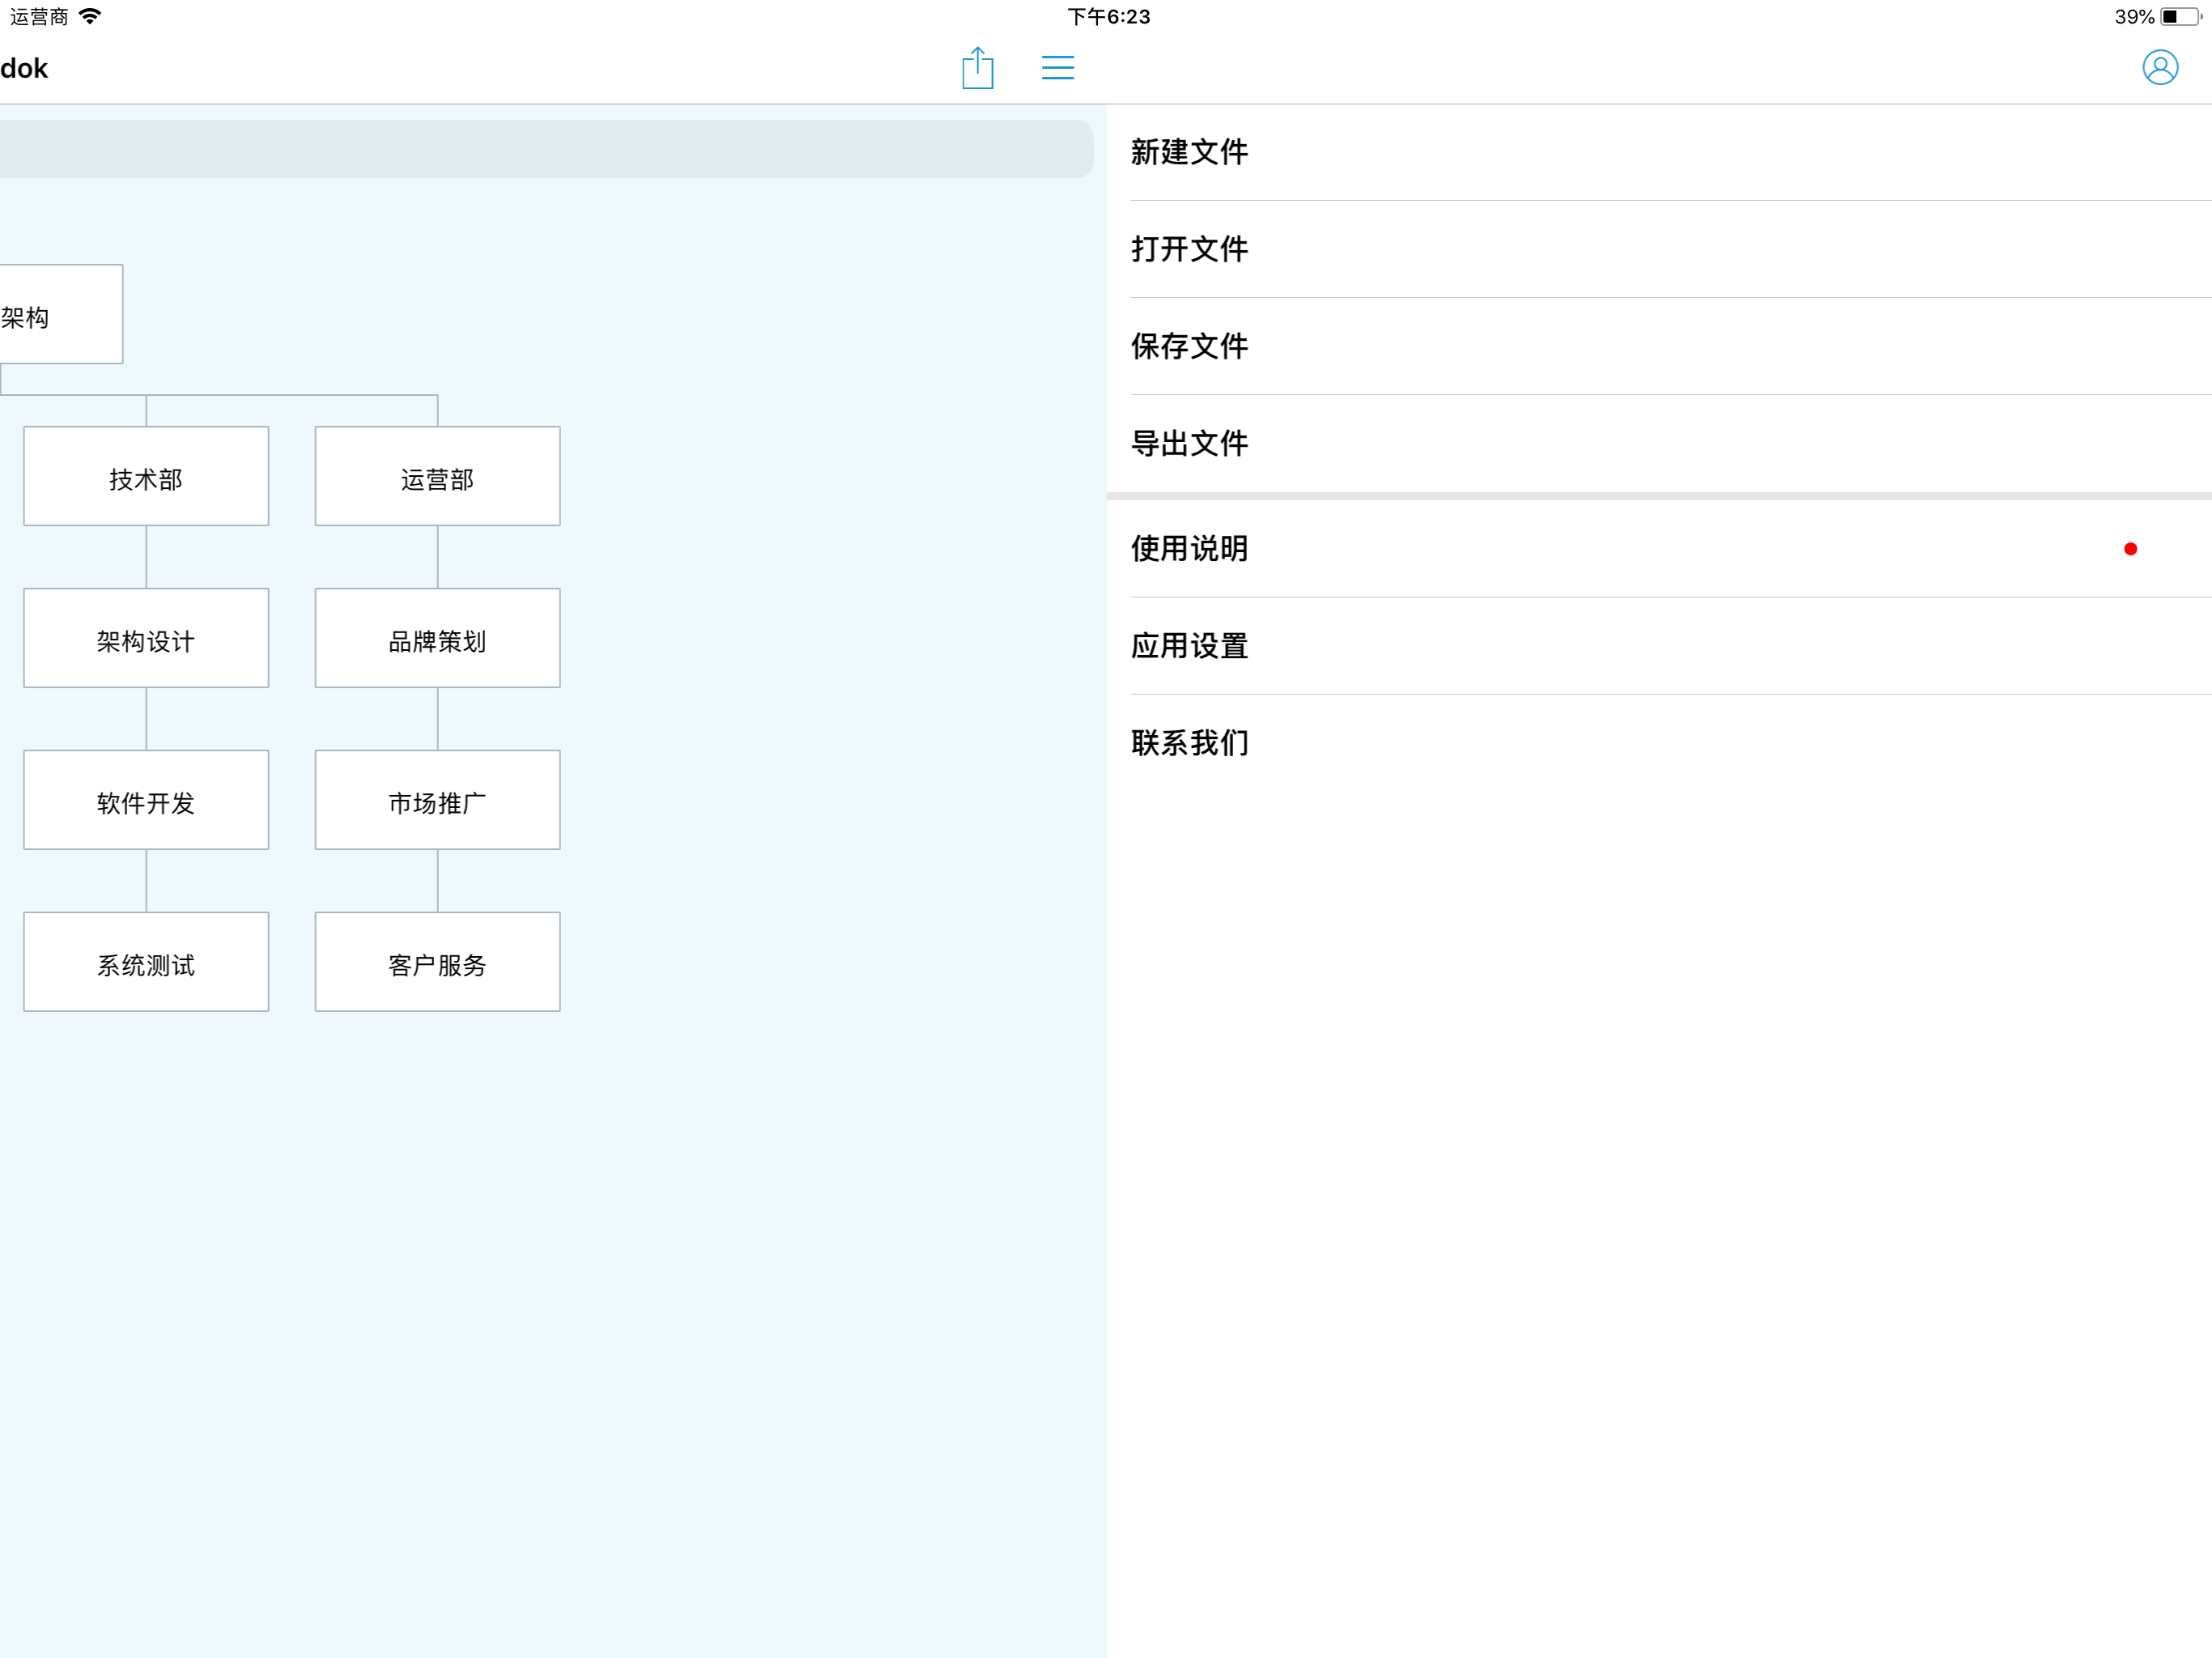Viewport: 2212px width, 1658px height.
Task: Select the 软件开发 node
Action: coord(146,800)
